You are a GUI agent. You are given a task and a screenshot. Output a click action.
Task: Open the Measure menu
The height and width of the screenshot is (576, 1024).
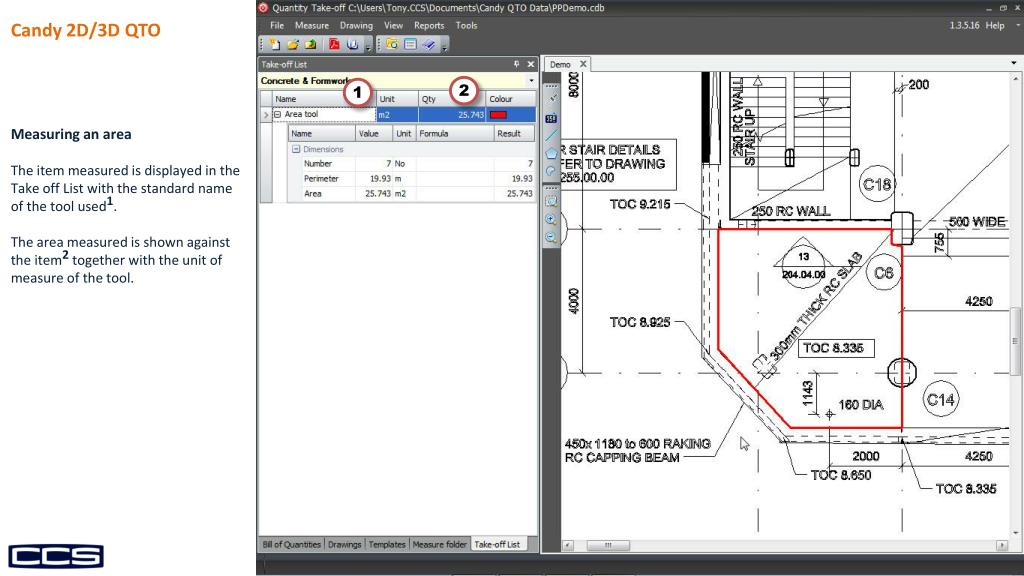click(x=312, y=25)
